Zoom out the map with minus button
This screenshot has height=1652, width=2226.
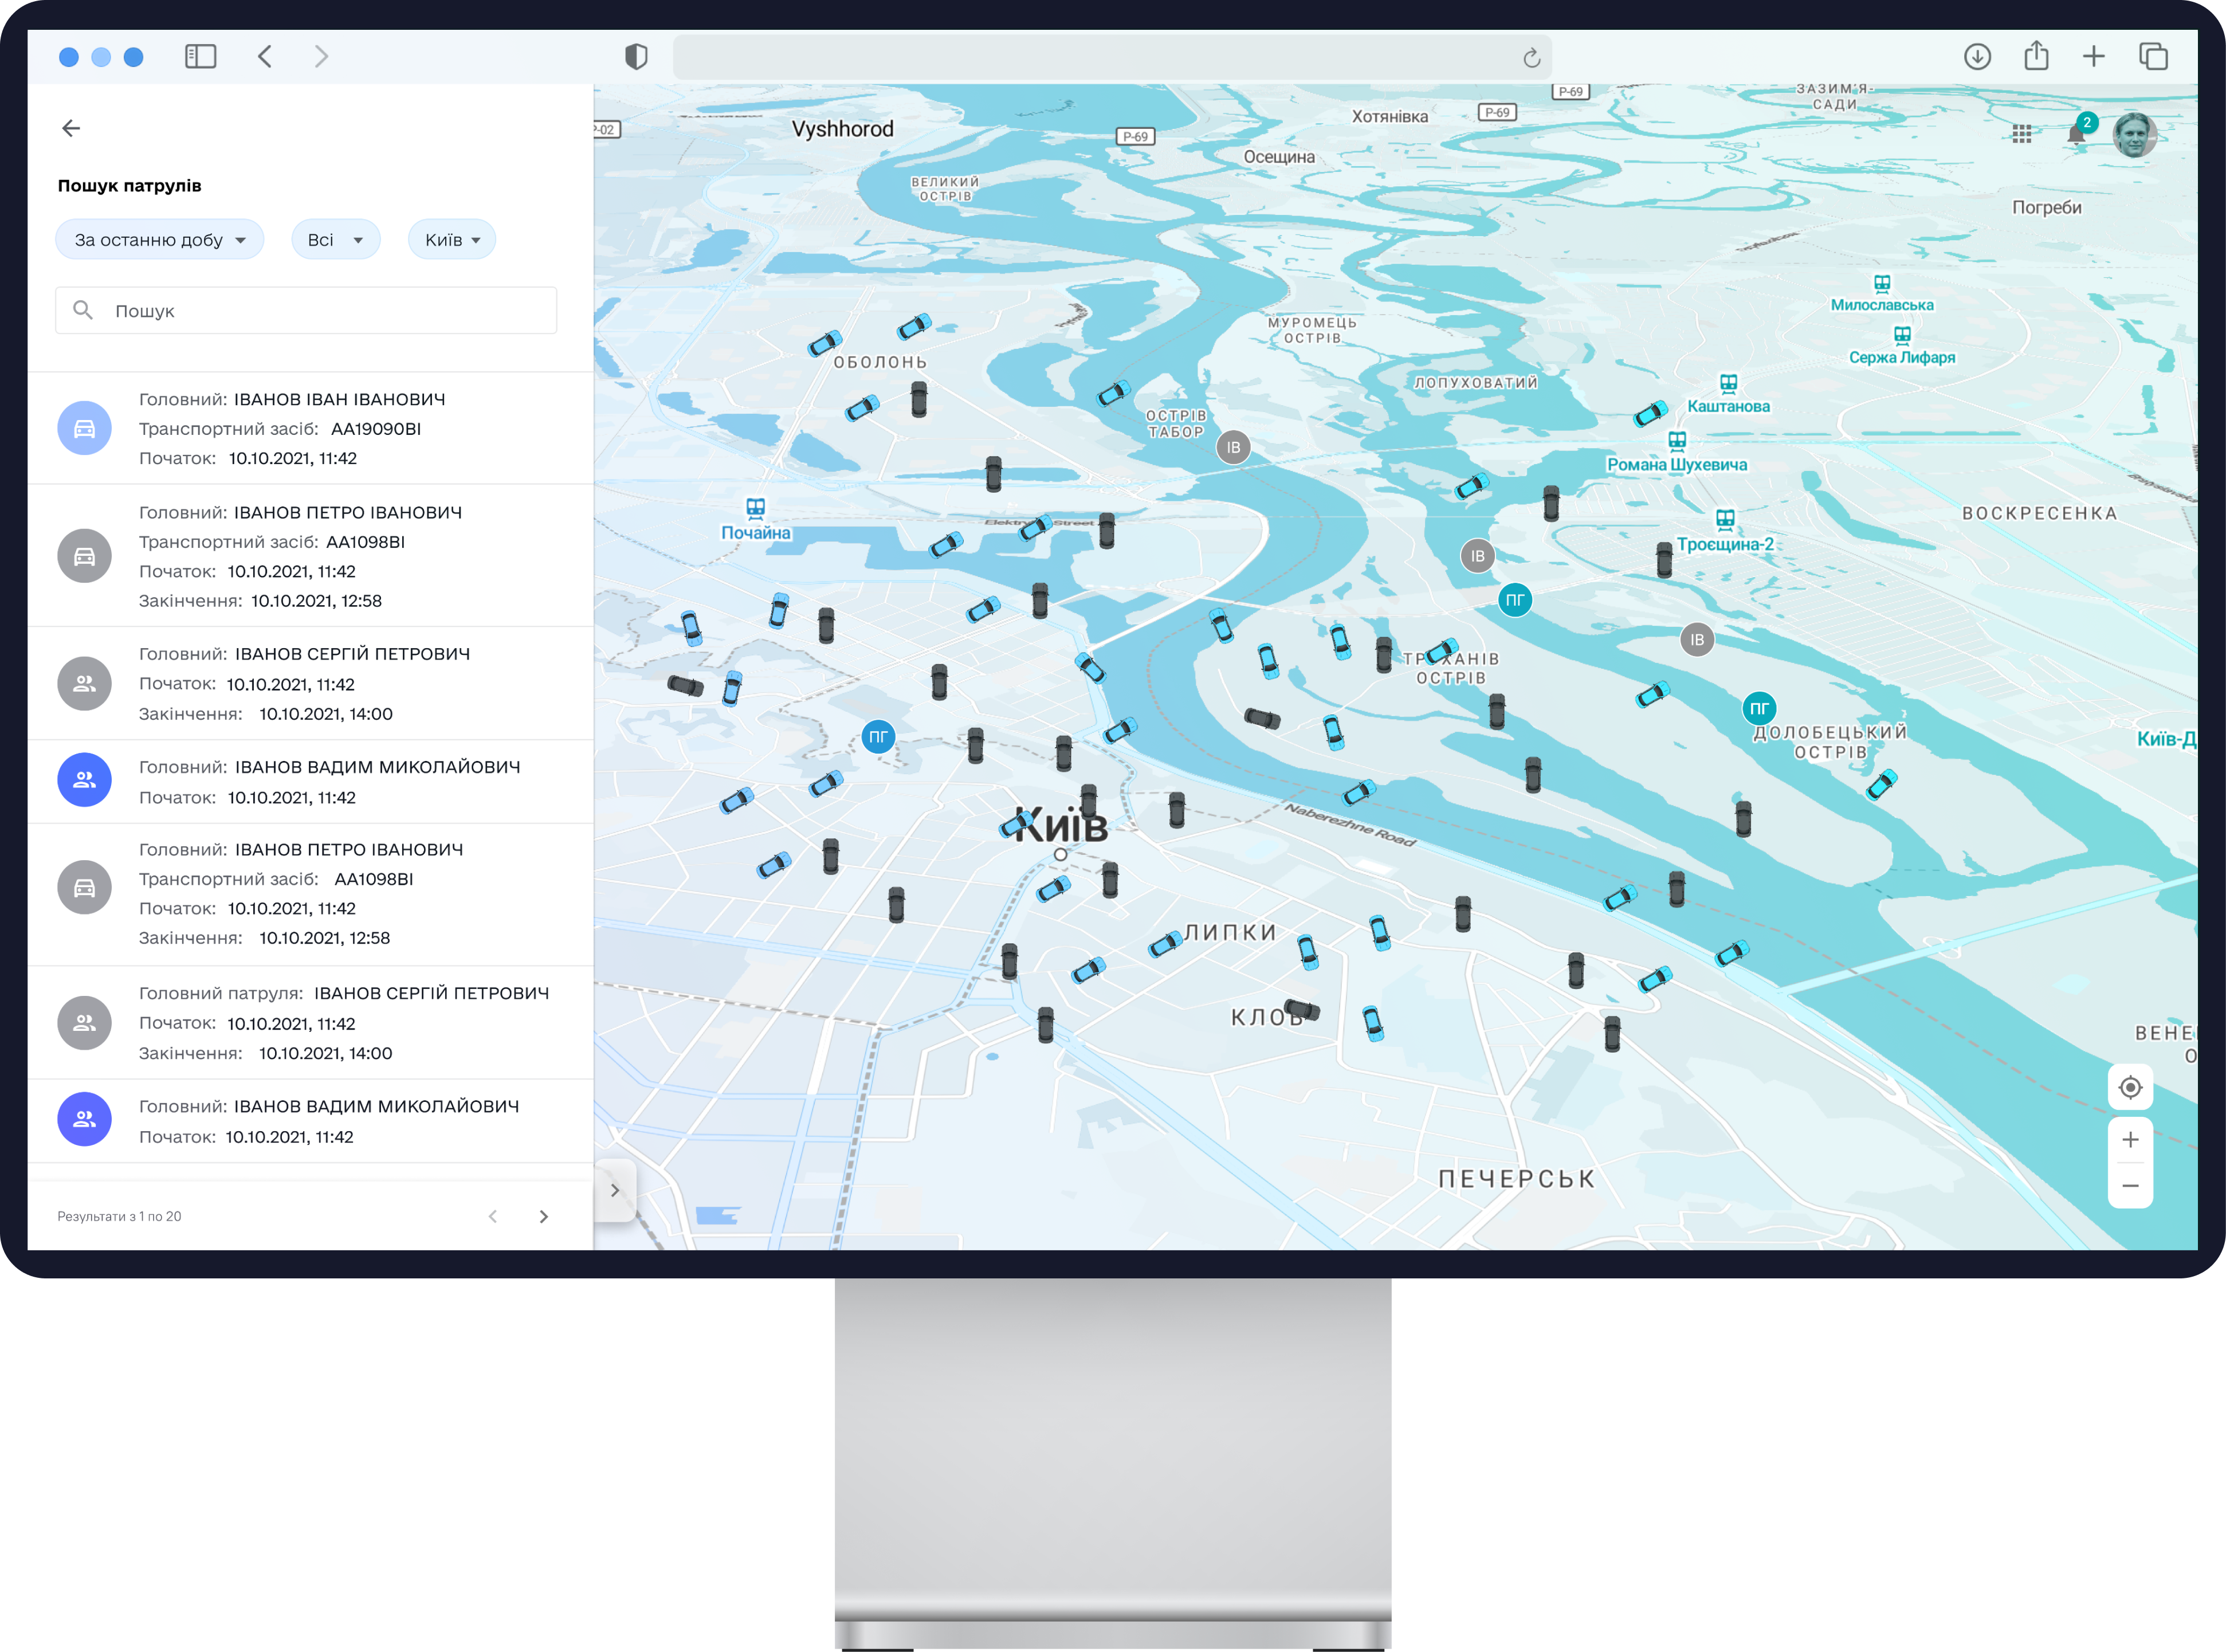click(2130, 1186)
